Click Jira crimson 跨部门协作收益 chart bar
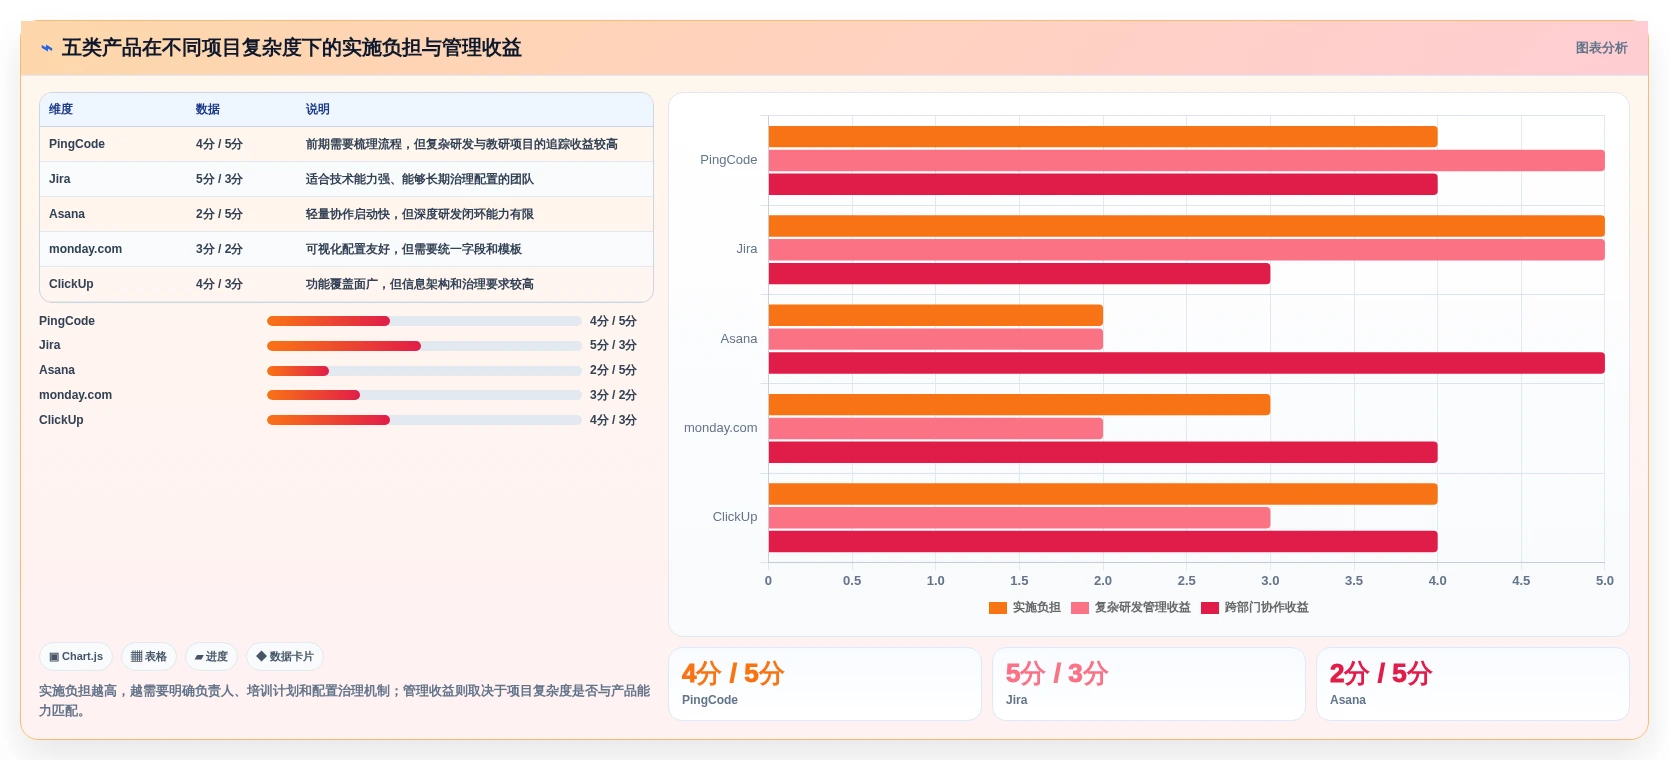 (1019, 274)
